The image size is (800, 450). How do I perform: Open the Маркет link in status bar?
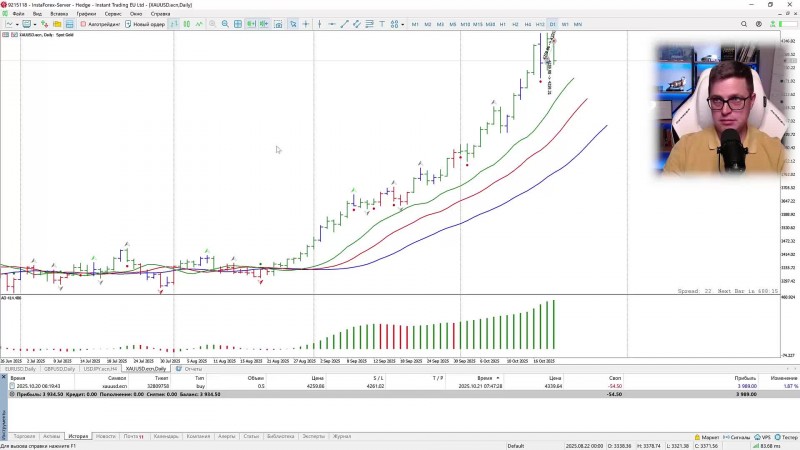click(707, 437)
